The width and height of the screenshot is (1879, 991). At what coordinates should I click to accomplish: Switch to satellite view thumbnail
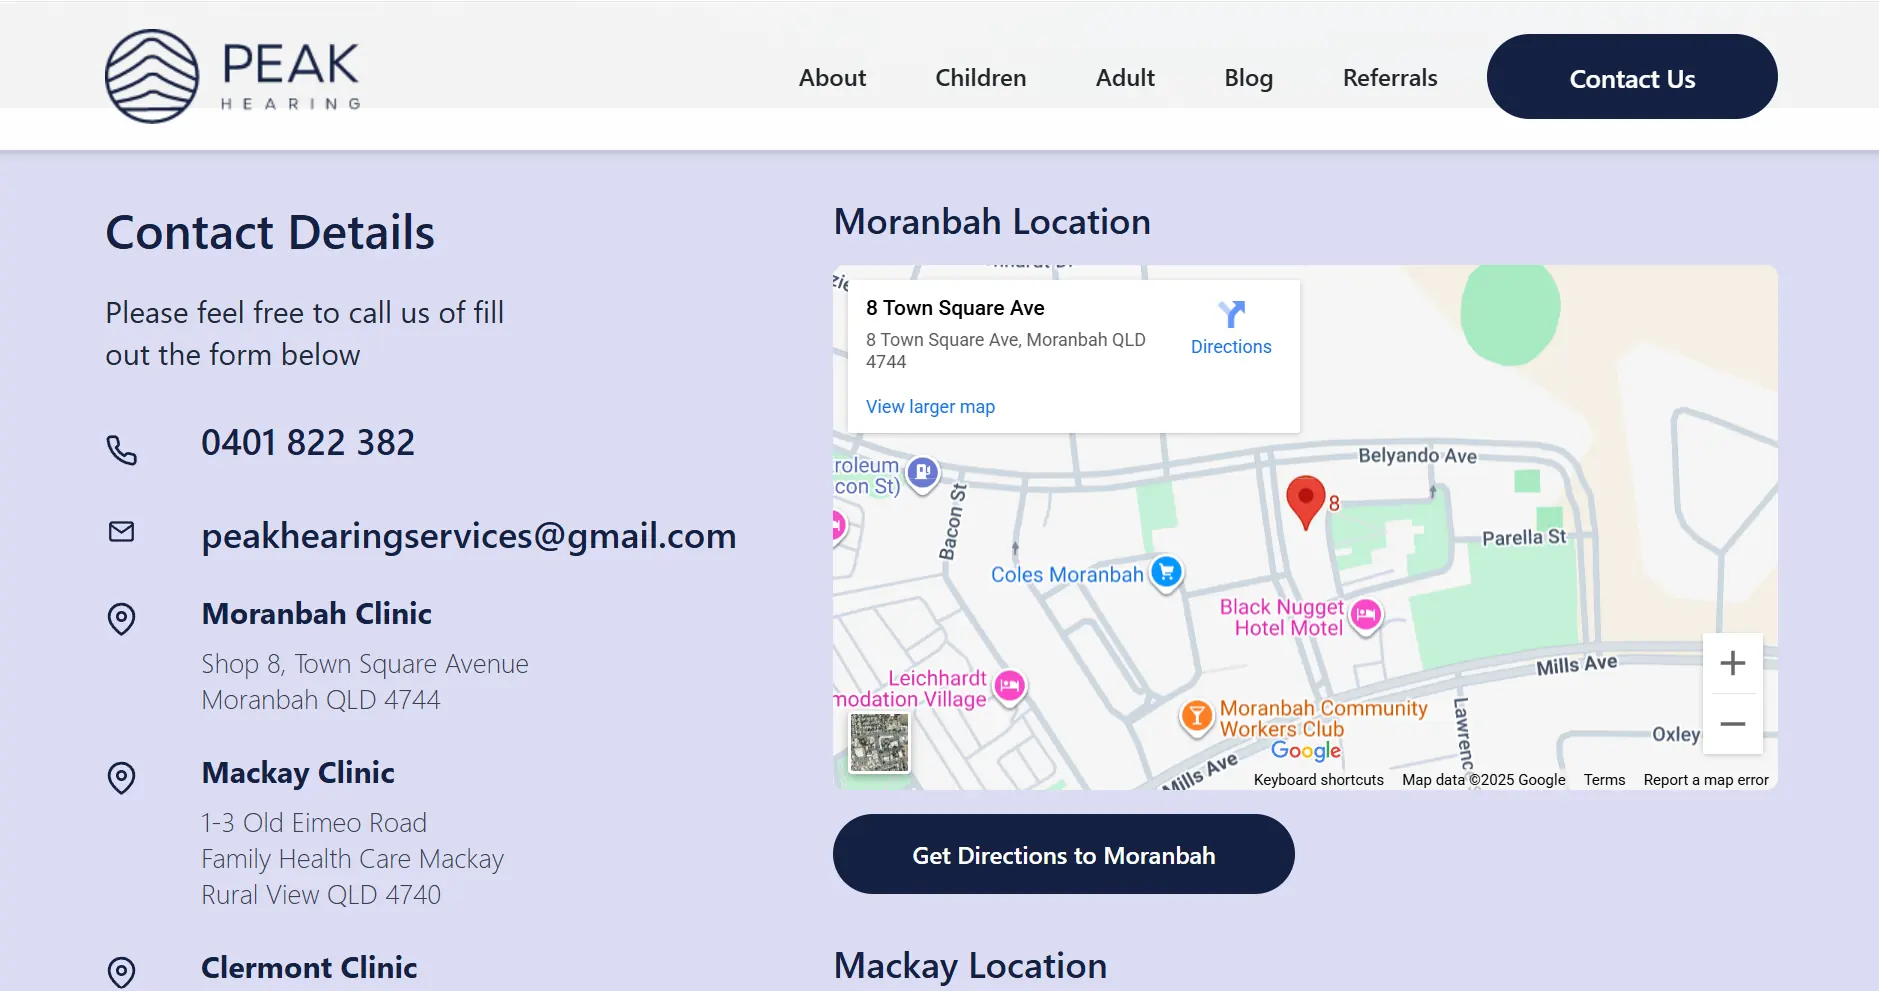[879, 743]
